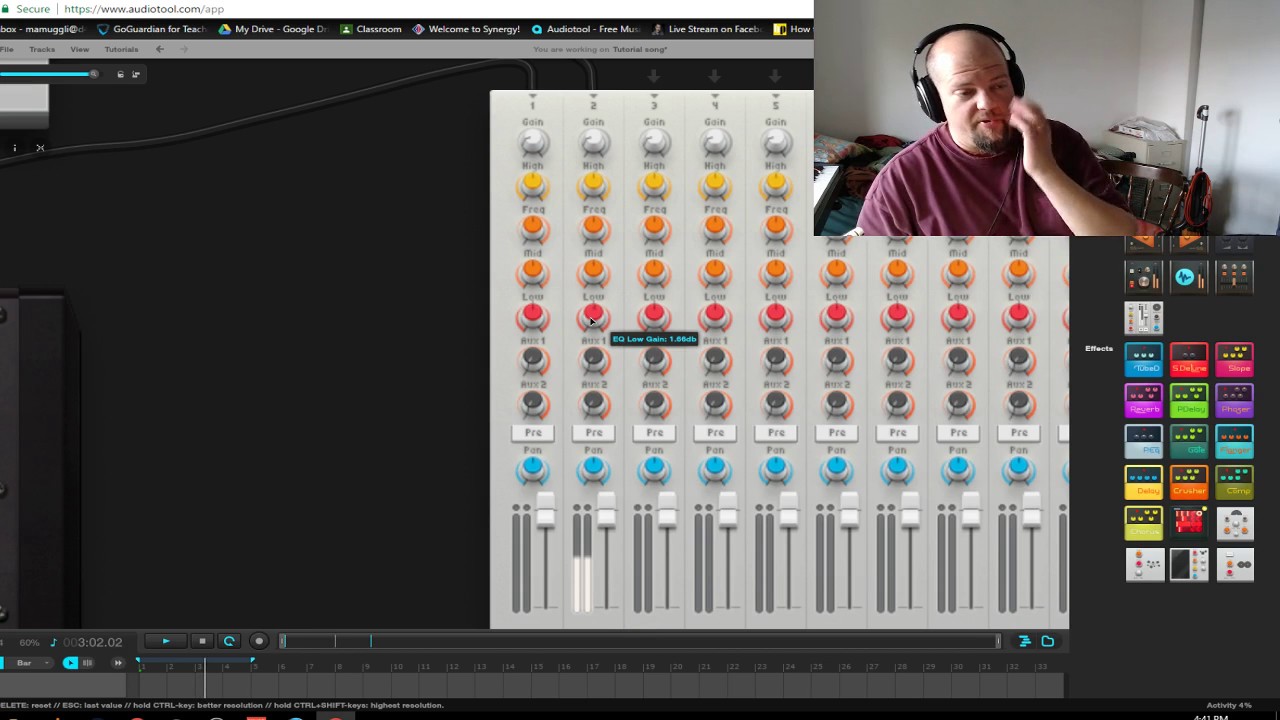Add the Crusher effect pedal
The image size is (1280, 720).
tap(1189, 482)
